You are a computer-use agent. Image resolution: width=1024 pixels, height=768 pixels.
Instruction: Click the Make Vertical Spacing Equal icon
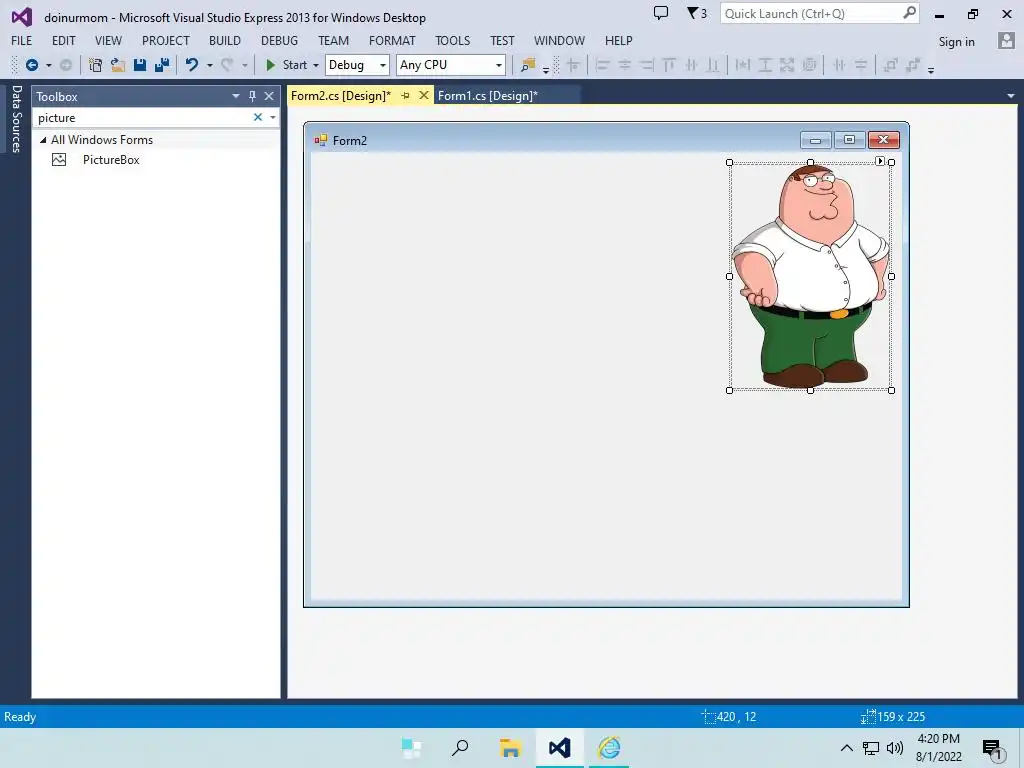click(861, 65)
